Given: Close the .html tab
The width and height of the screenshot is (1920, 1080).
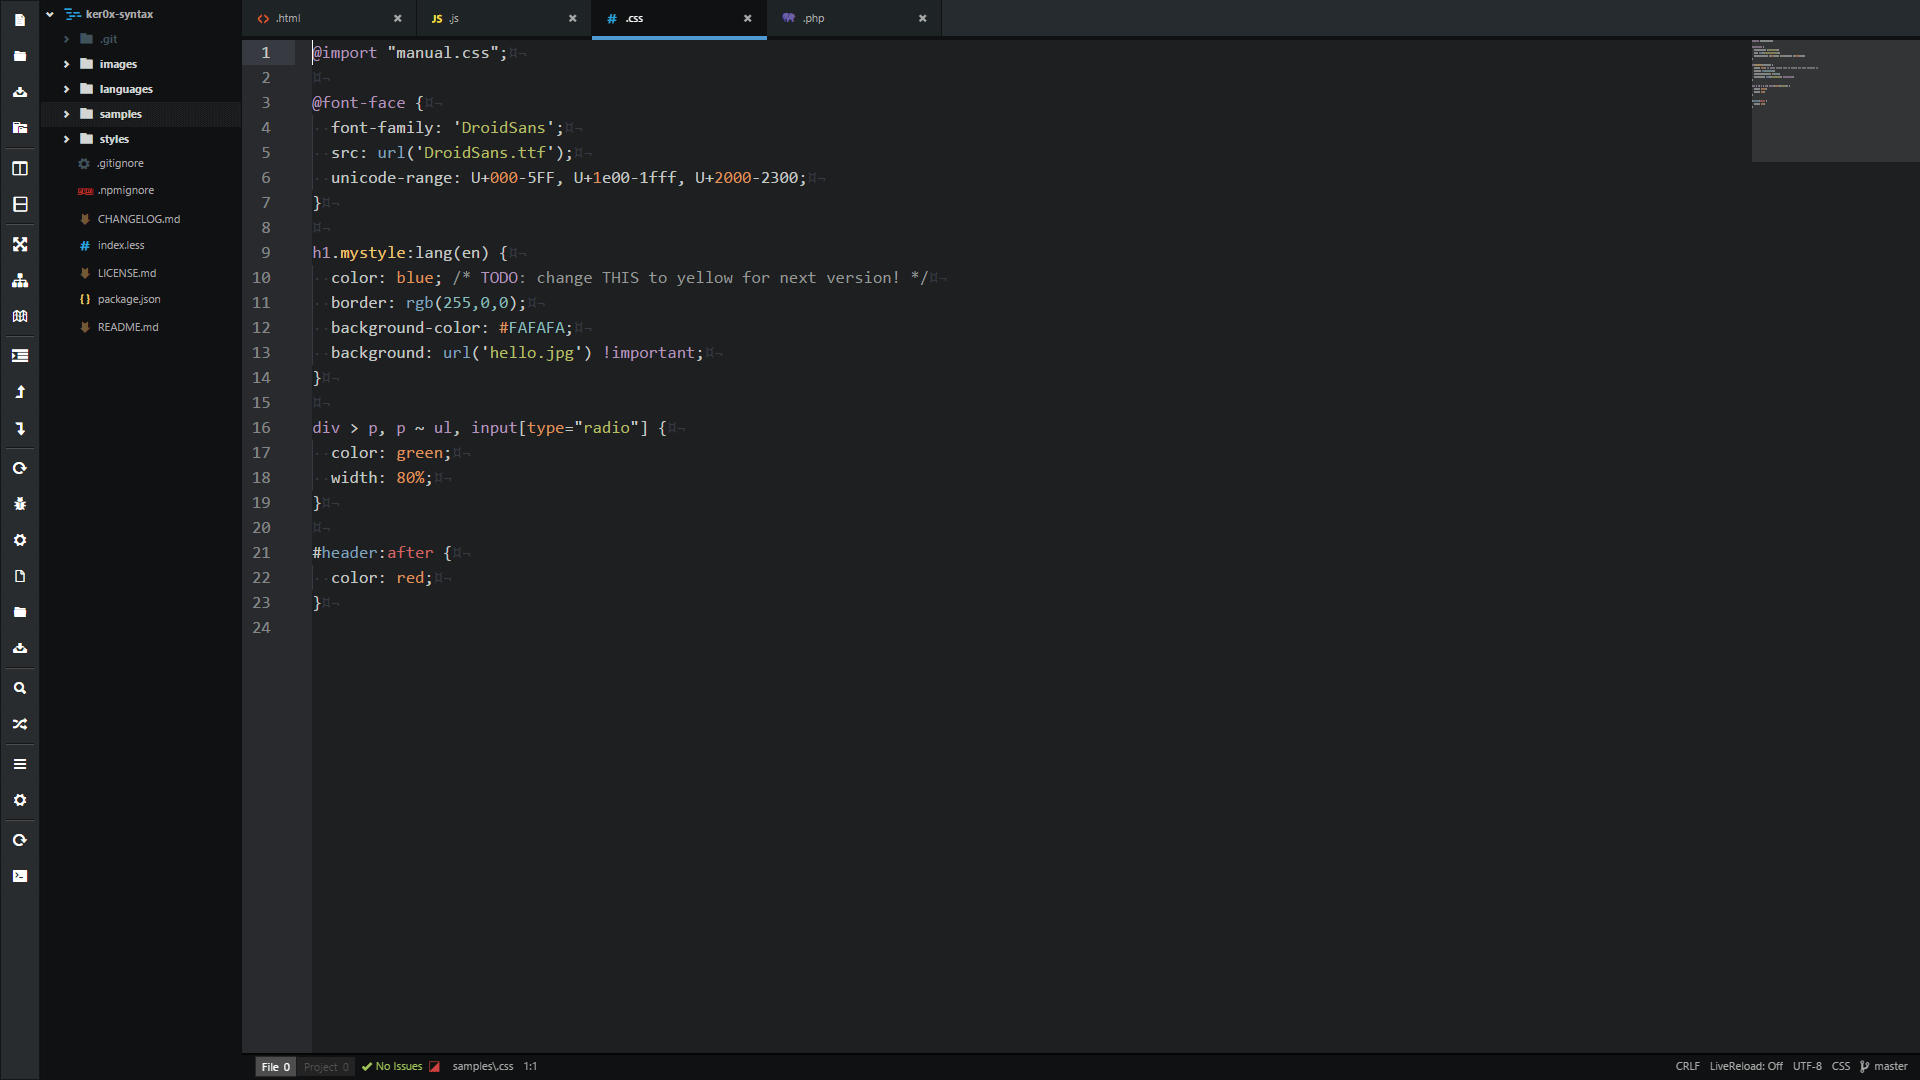Looking at the screenshot, I should click(397, 19).
